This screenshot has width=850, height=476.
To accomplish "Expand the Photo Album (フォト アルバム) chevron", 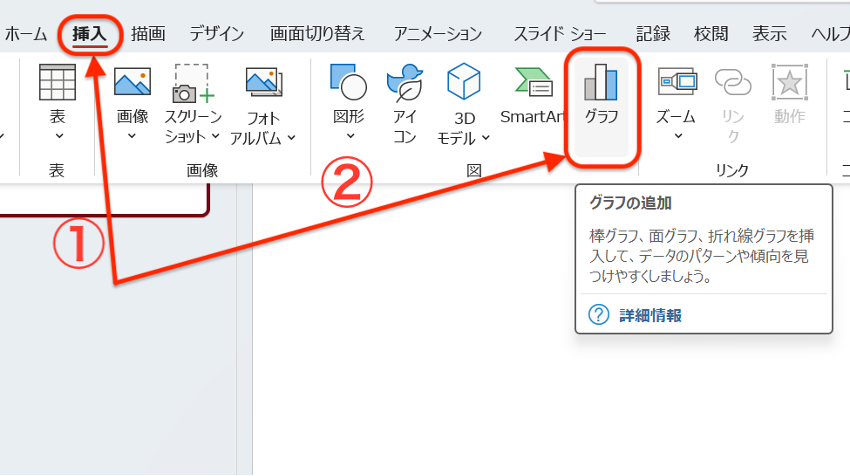I will click(x=291, y=138).
